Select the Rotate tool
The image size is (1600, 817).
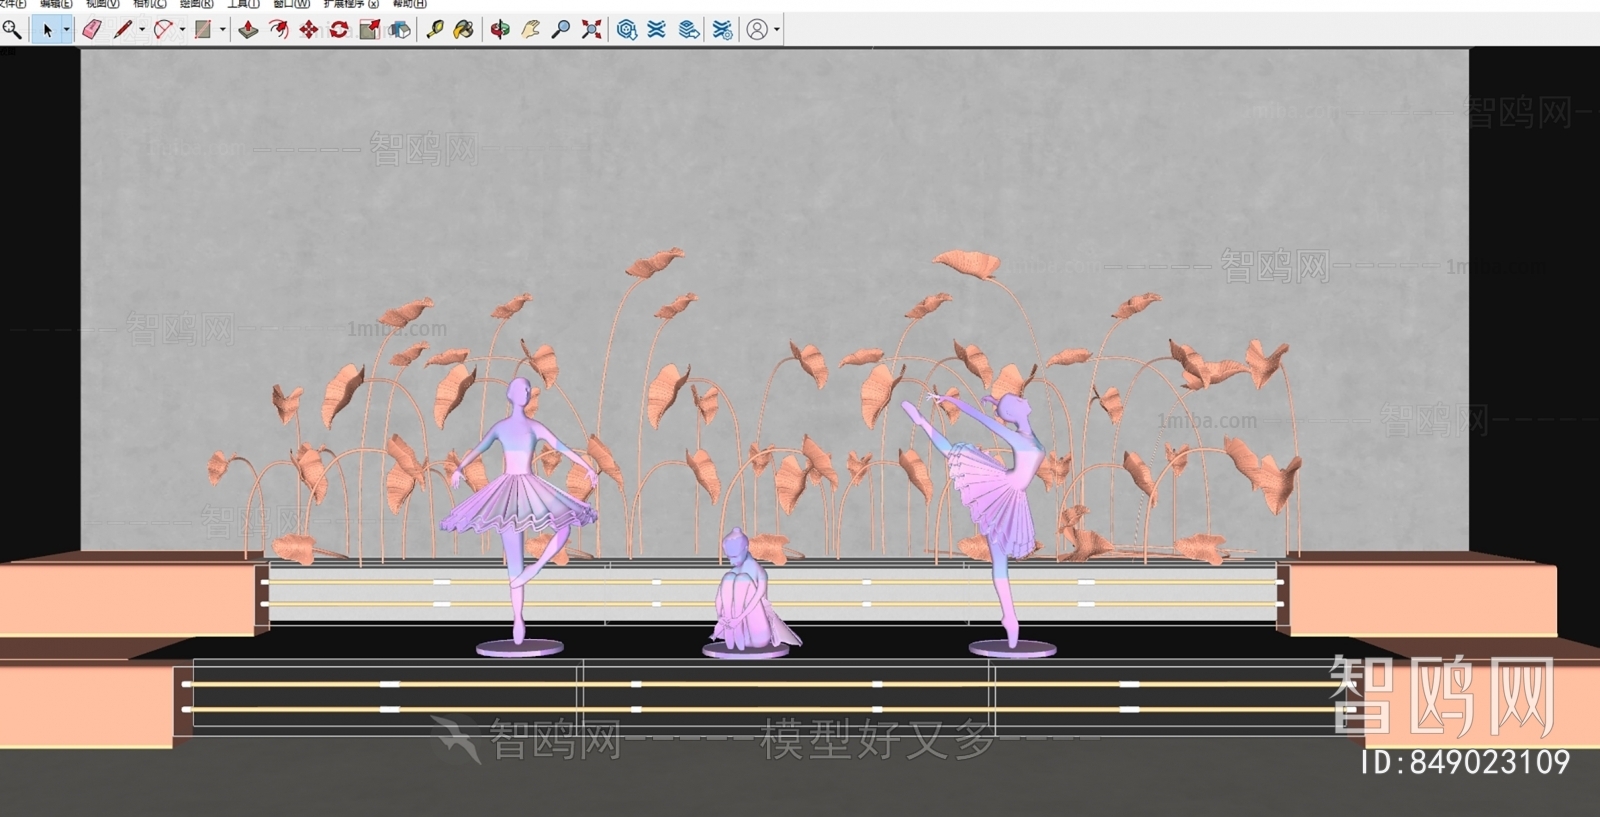tap(339, 30)
